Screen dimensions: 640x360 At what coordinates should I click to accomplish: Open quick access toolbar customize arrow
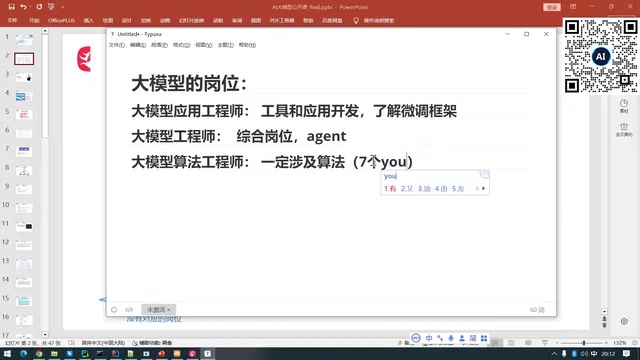click(63, 7)
